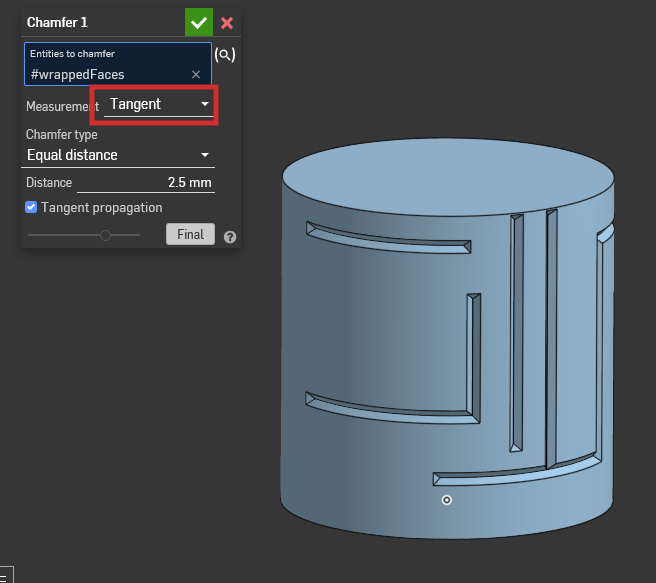Open the selection search magnifier icon
656x583 pixels.
coord(225,55)
